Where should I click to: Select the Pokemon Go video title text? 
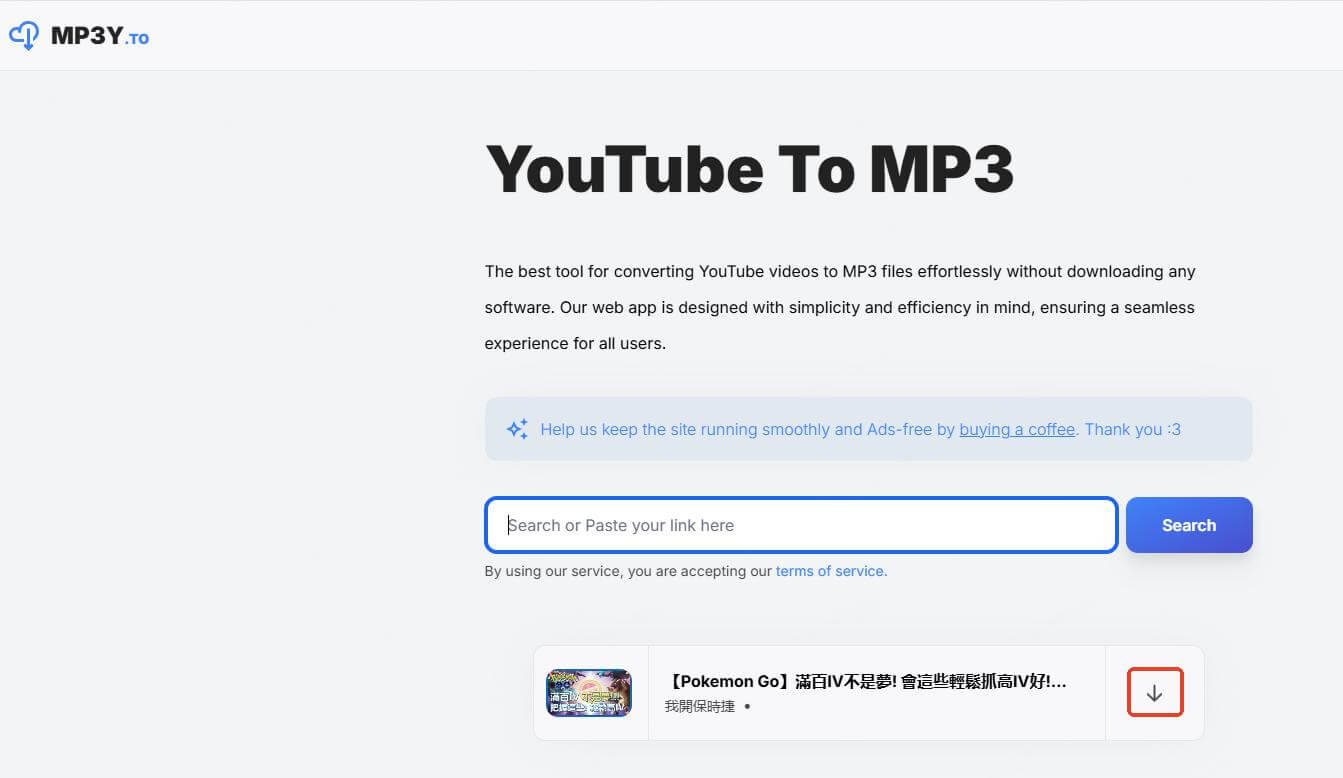[x=866, y=681]
